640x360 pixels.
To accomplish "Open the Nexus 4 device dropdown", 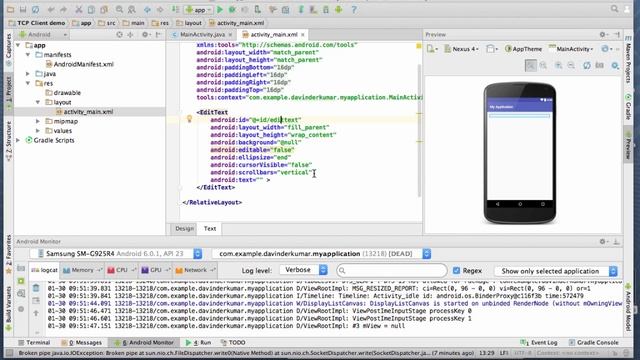I will (x=461, y=49).
